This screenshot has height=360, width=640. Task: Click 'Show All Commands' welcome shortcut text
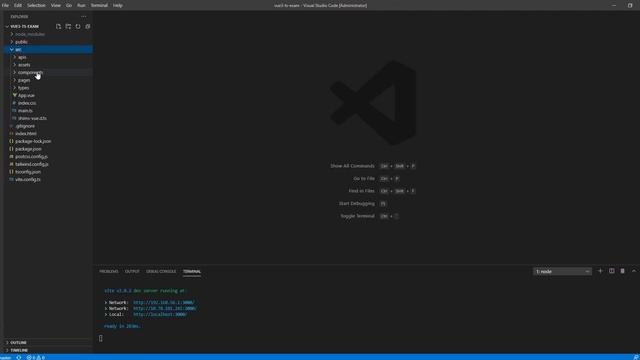tap(352, 166)
